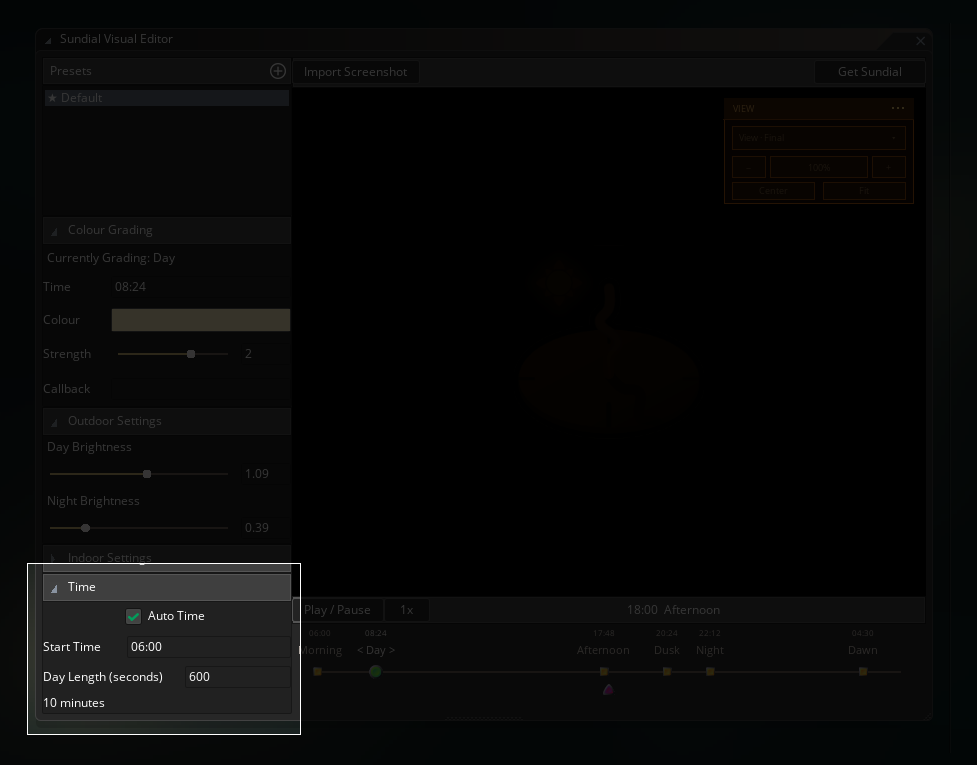Click the Dawn marker on timeline
This screenshot has height=765, width=977.
[x=863, y=672]
